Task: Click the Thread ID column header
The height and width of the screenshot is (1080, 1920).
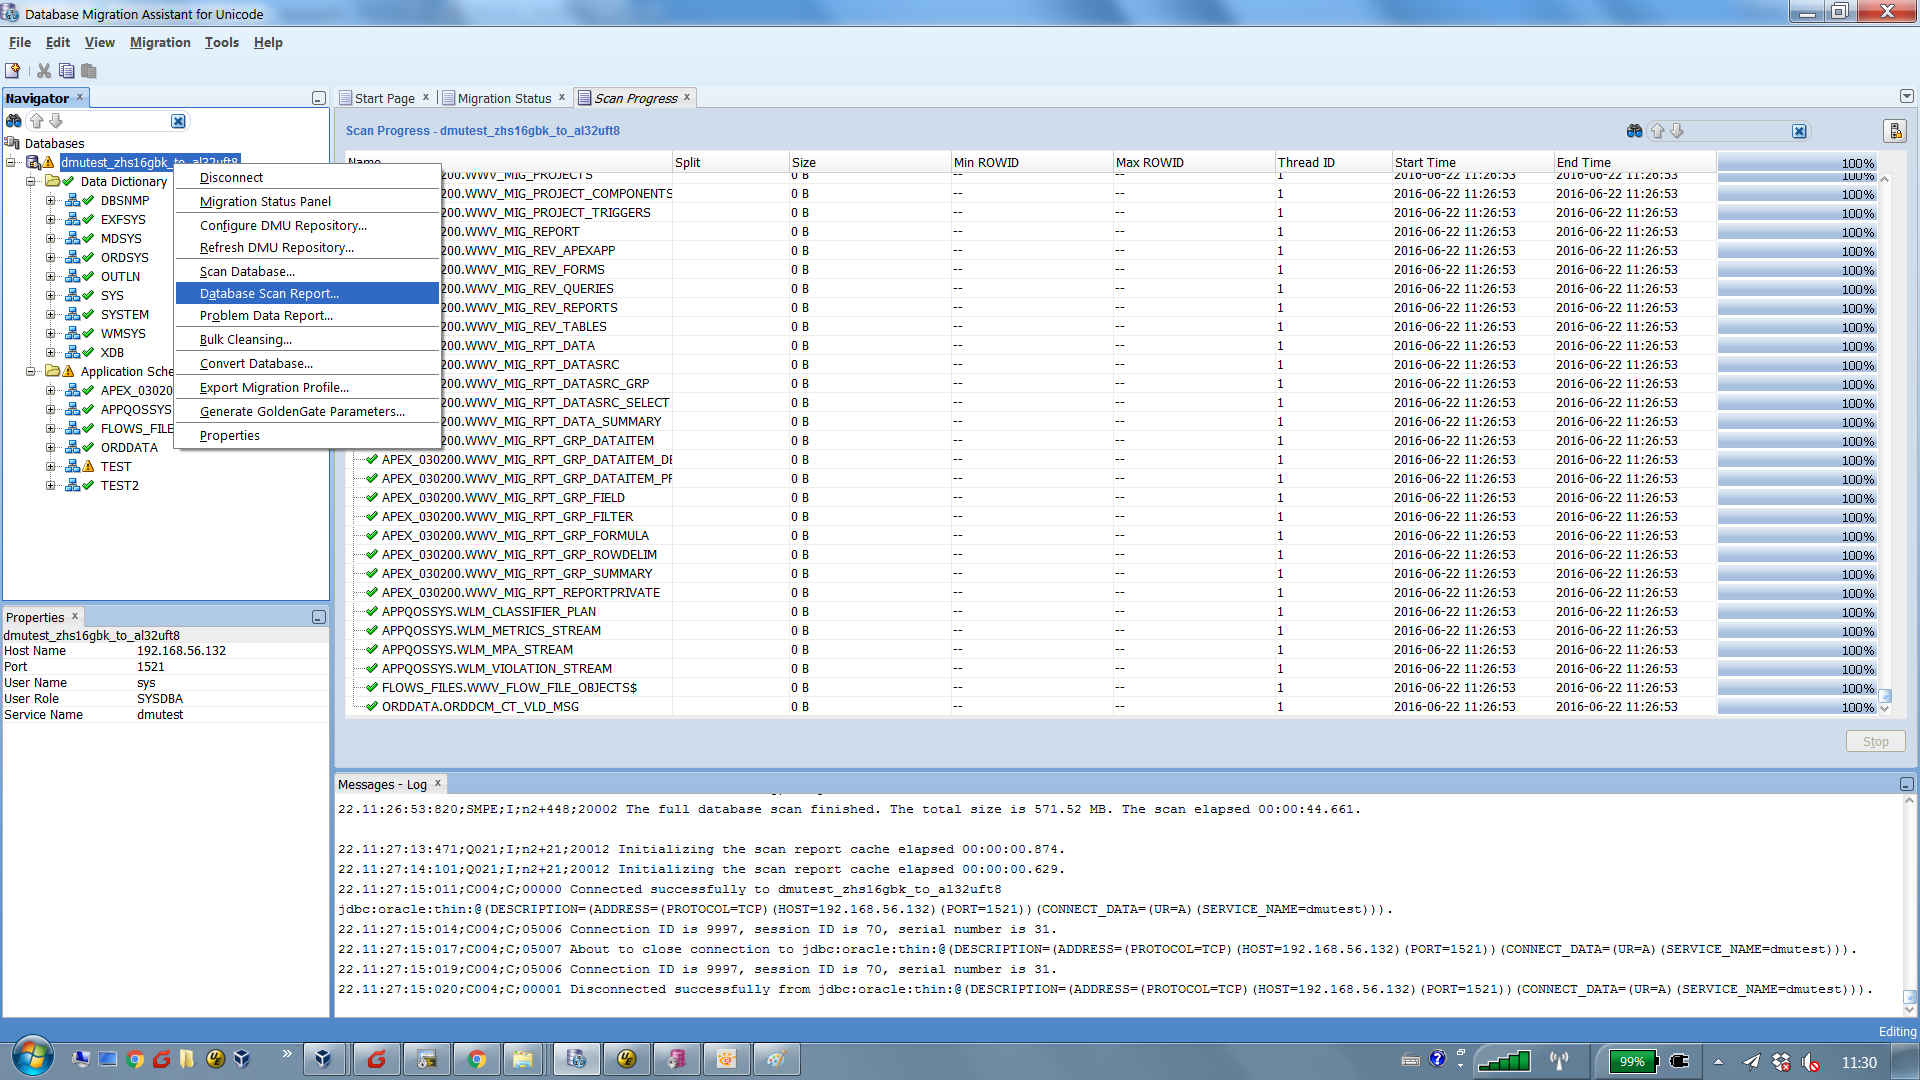Action: 1333,163
